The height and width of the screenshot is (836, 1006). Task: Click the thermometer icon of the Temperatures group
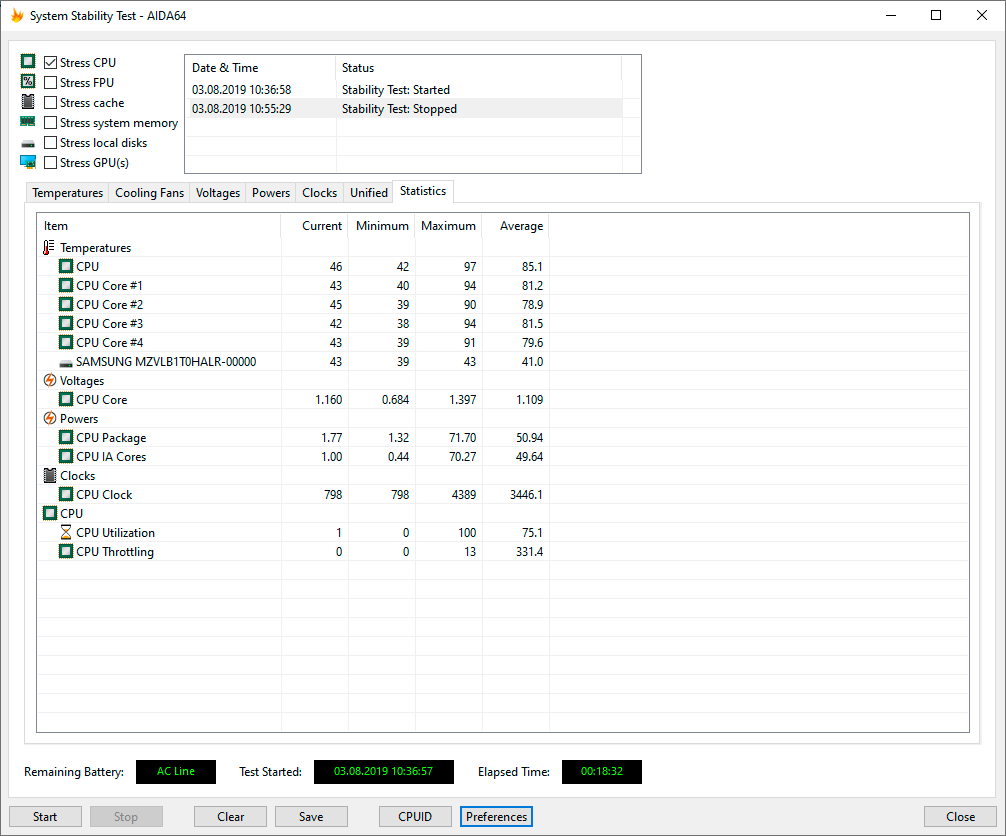point(49,248)
